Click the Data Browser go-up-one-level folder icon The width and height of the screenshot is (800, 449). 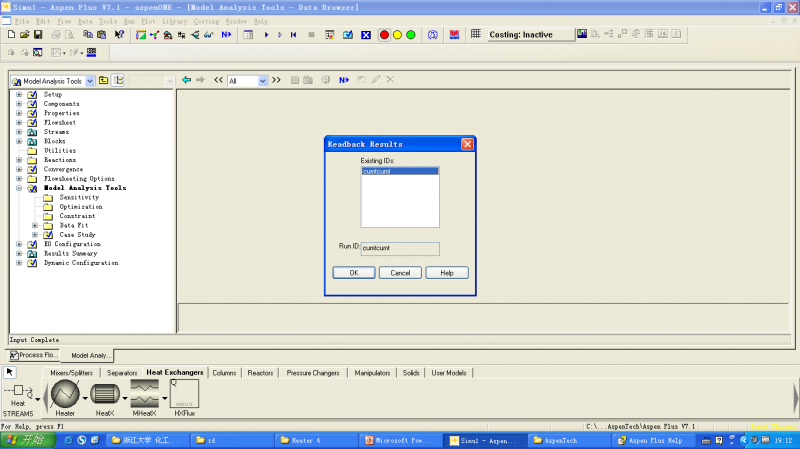tap(104, 81)
